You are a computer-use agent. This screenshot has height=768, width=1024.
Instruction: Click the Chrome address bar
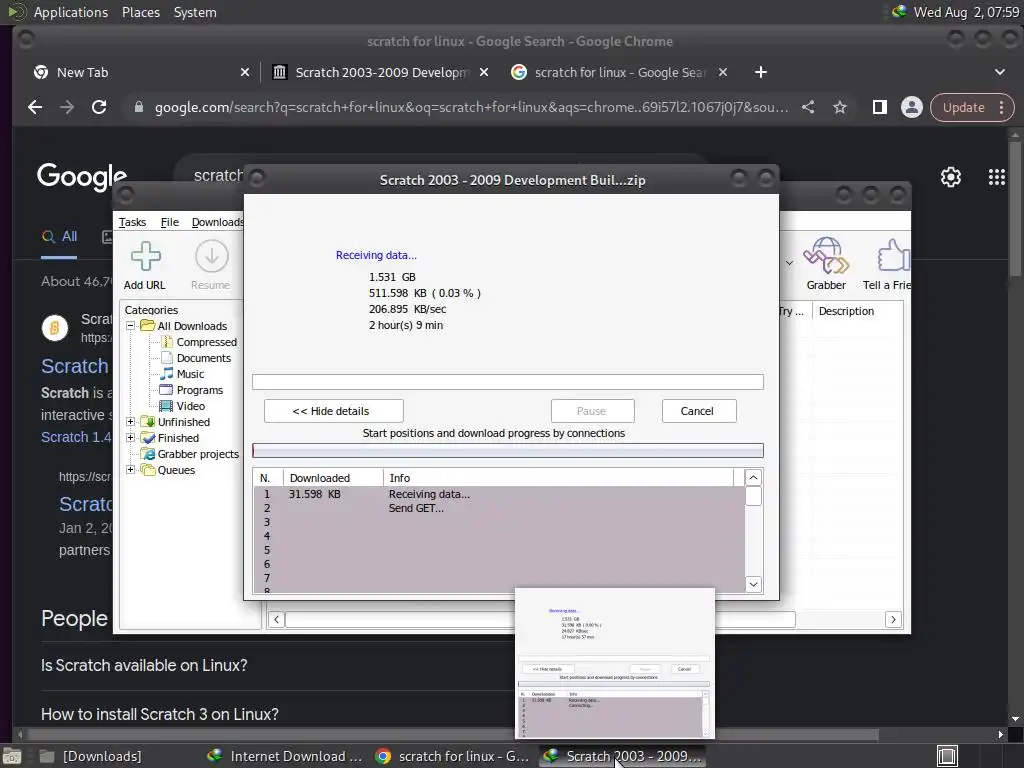point(470,107)
